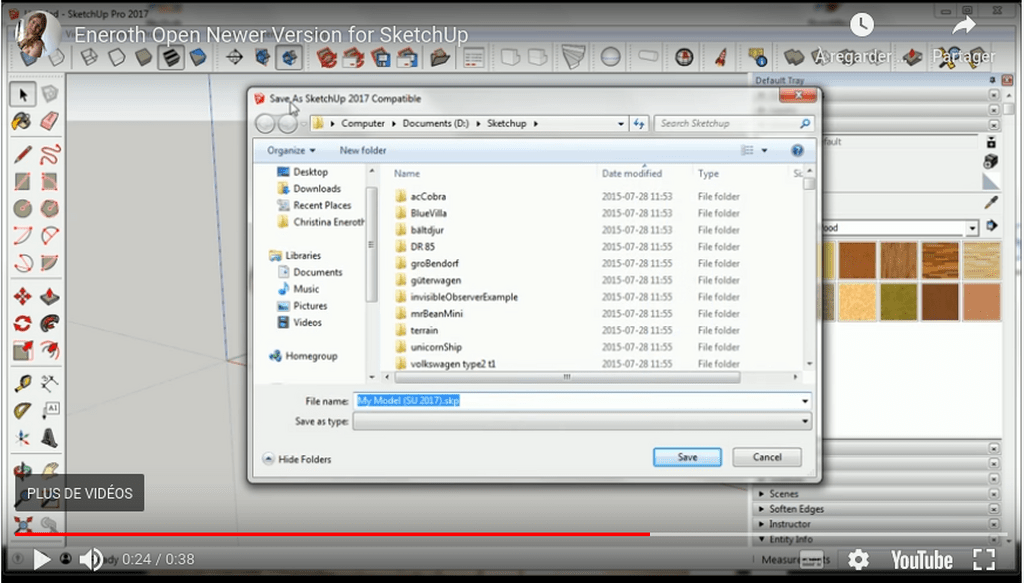1024x583 pixels.
Task: Toggle fullscreen video mode
Action: point(984,559)
